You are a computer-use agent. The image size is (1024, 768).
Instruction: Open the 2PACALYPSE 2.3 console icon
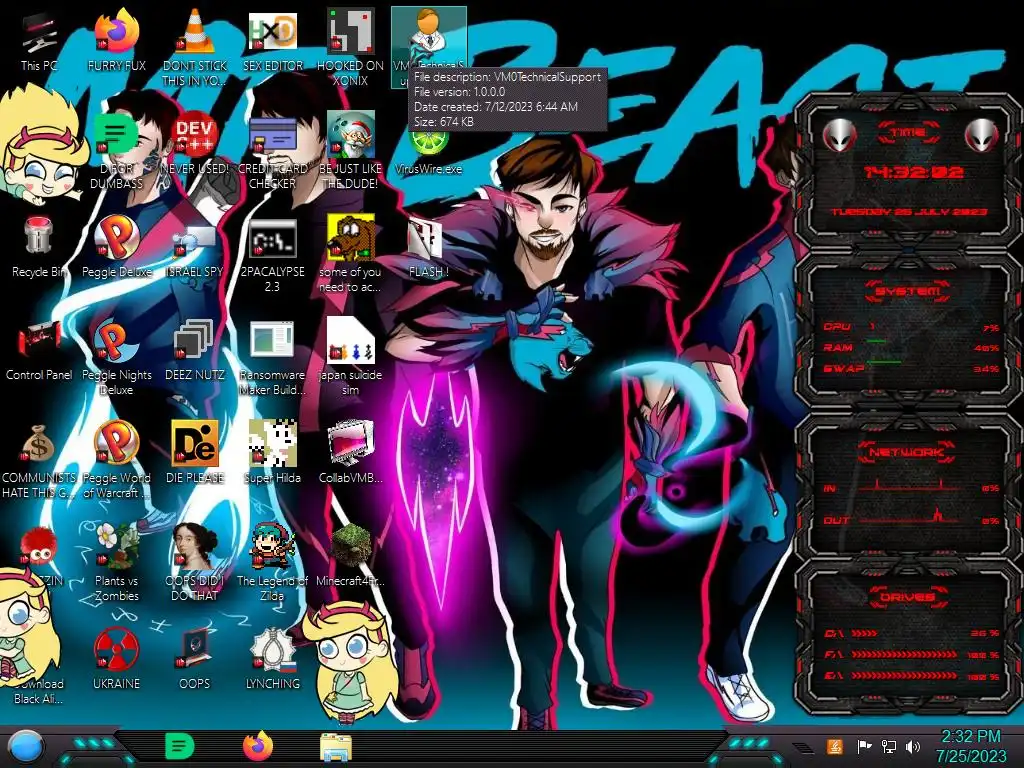point(272,255)
